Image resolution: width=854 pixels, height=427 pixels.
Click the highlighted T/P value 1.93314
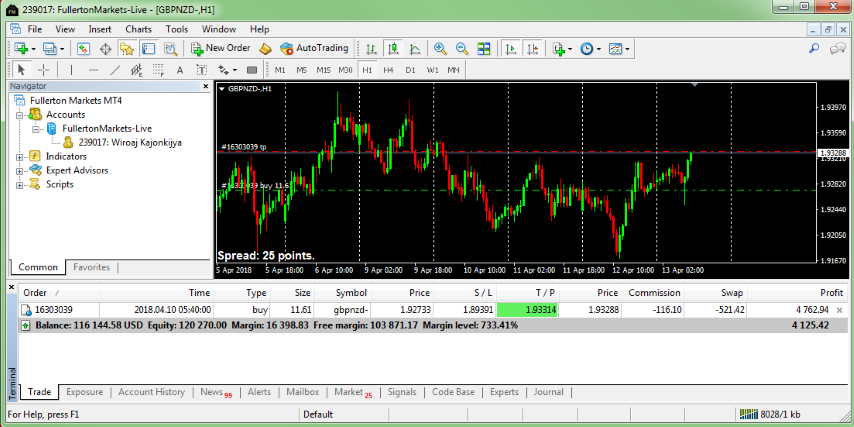tap(528, 310)
